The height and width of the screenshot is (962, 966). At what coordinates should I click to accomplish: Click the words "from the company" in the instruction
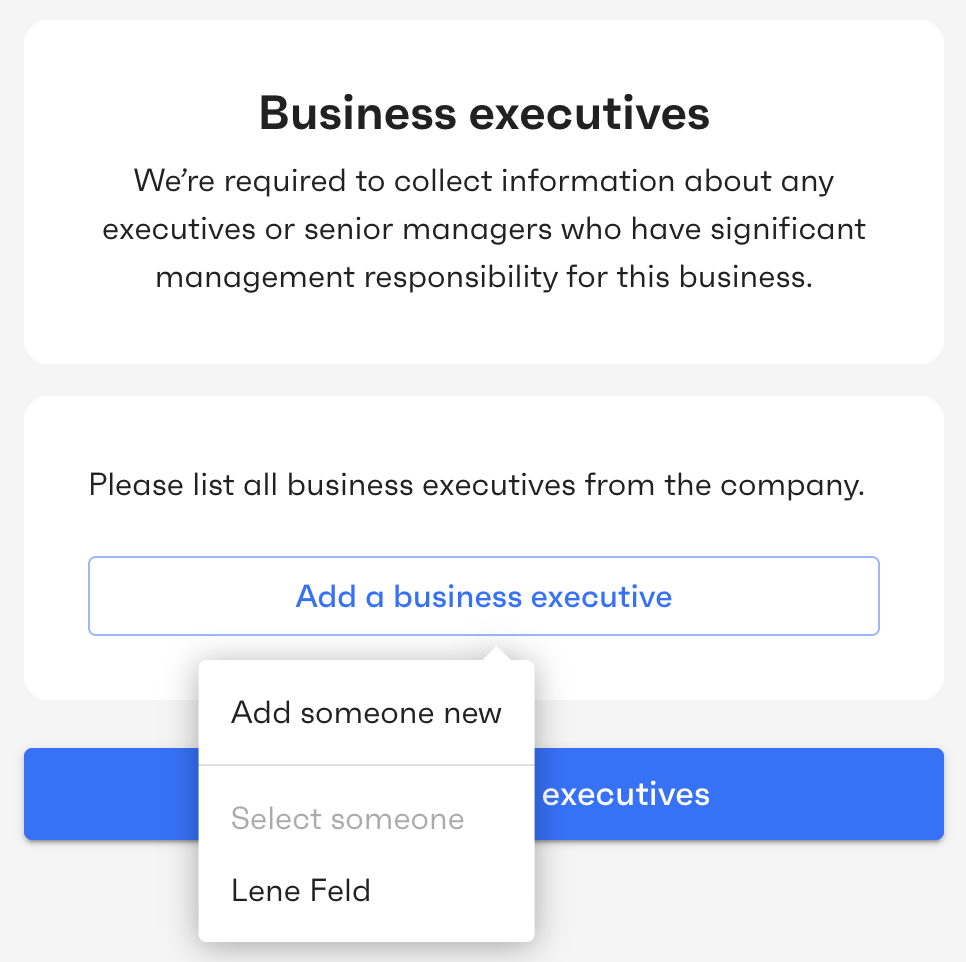pyautogui.click(x=724, y=485)
